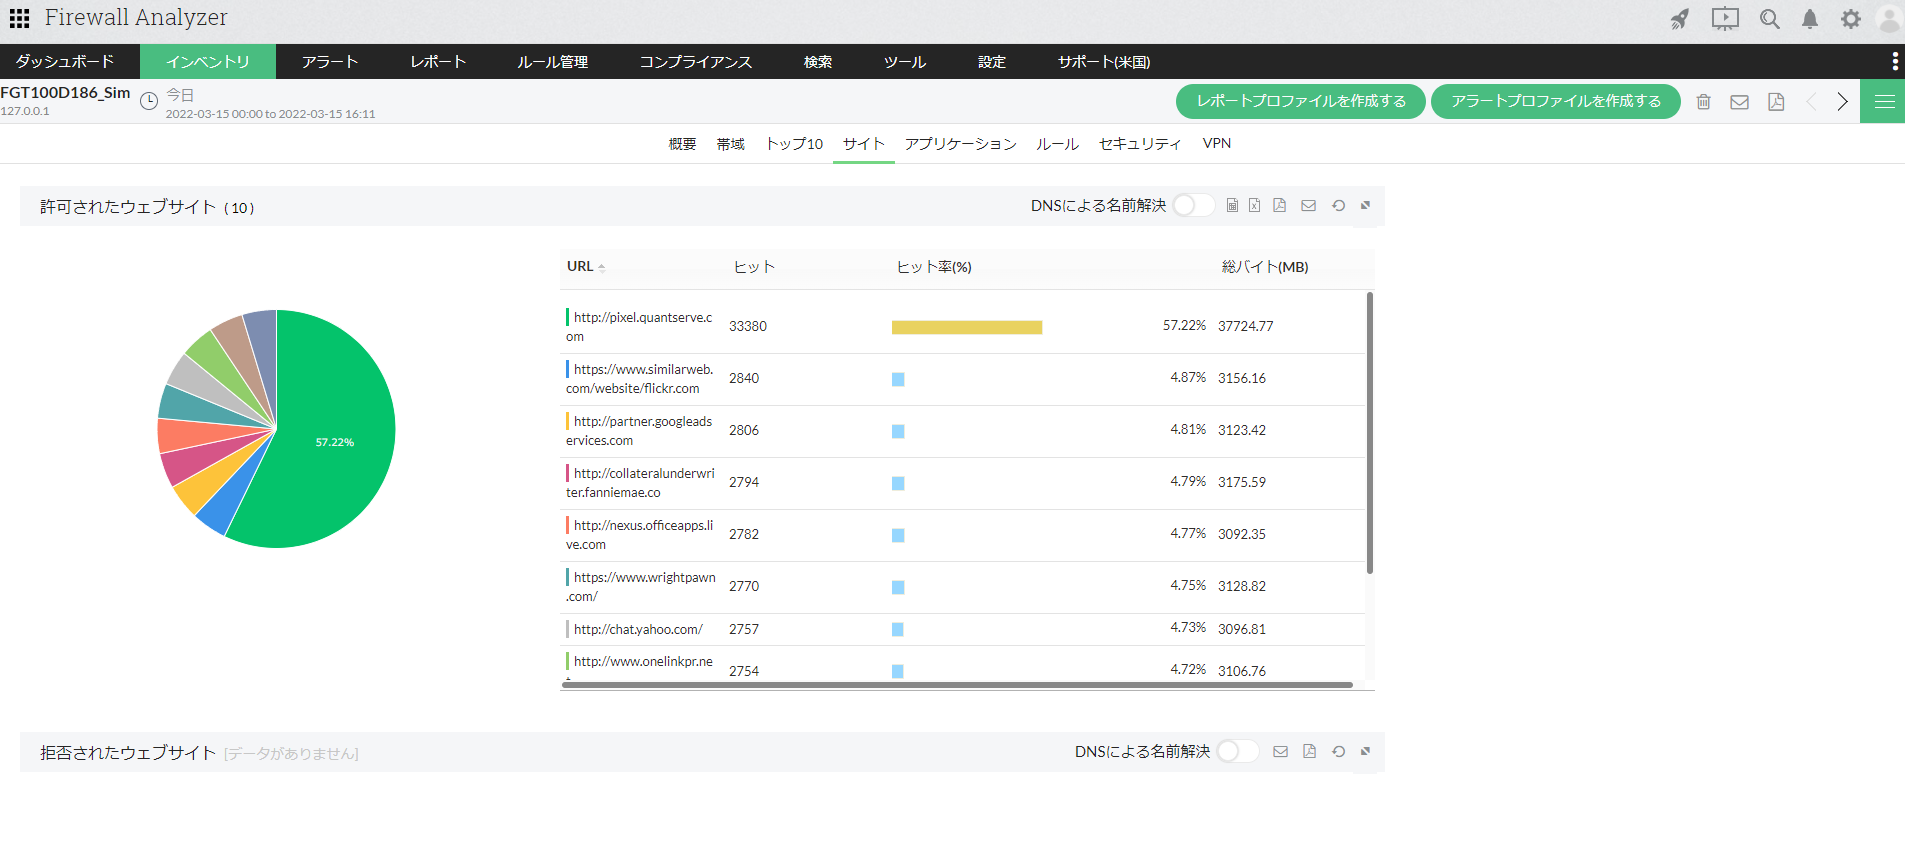Email the denied websites report

(x=1280, y=751)
